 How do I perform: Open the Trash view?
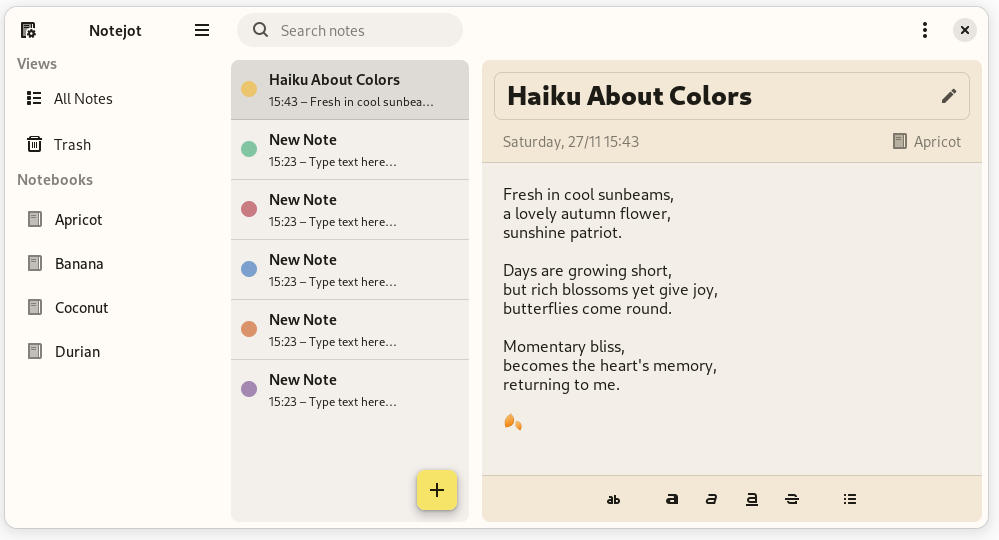click(x=72, y=144)
